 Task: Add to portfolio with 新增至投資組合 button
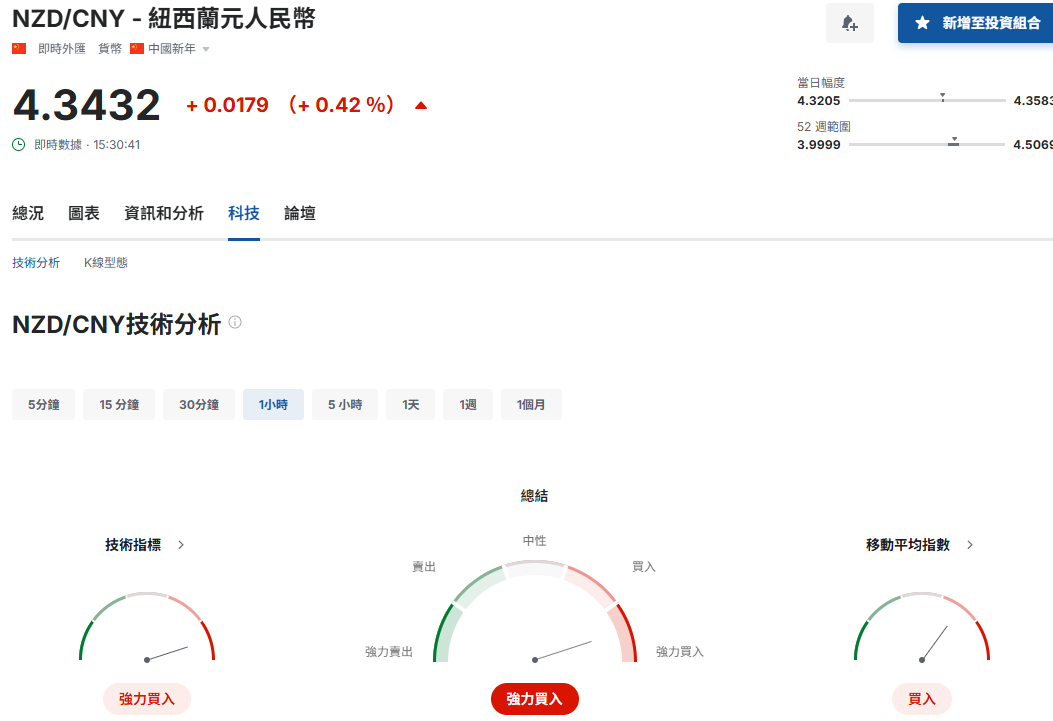pyautogui.click(x=975, y=23)
